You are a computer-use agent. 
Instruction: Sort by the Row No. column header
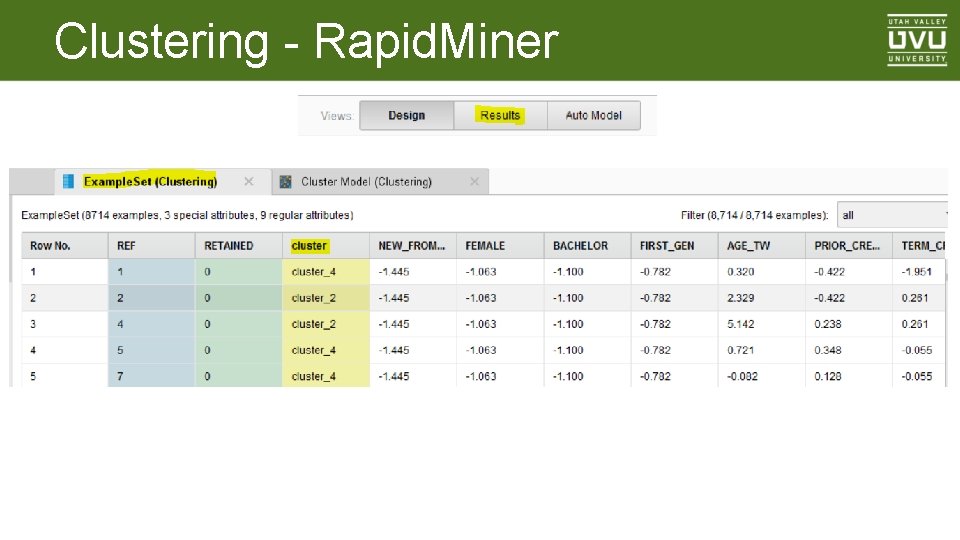click(65, 246)
